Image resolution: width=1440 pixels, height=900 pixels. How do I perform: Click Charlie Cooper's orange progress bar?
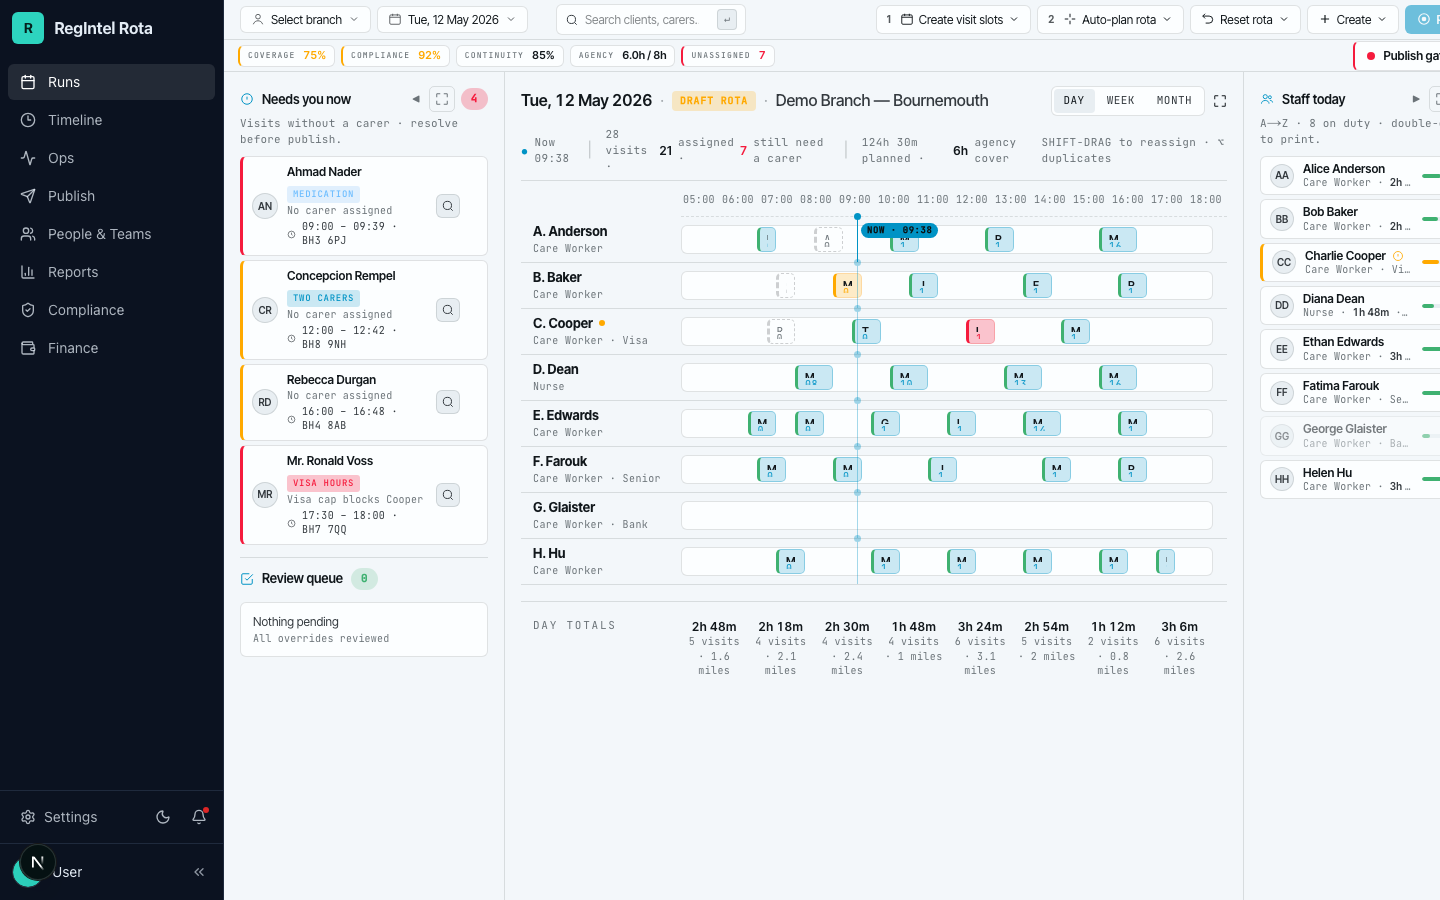coord(1431,262)
